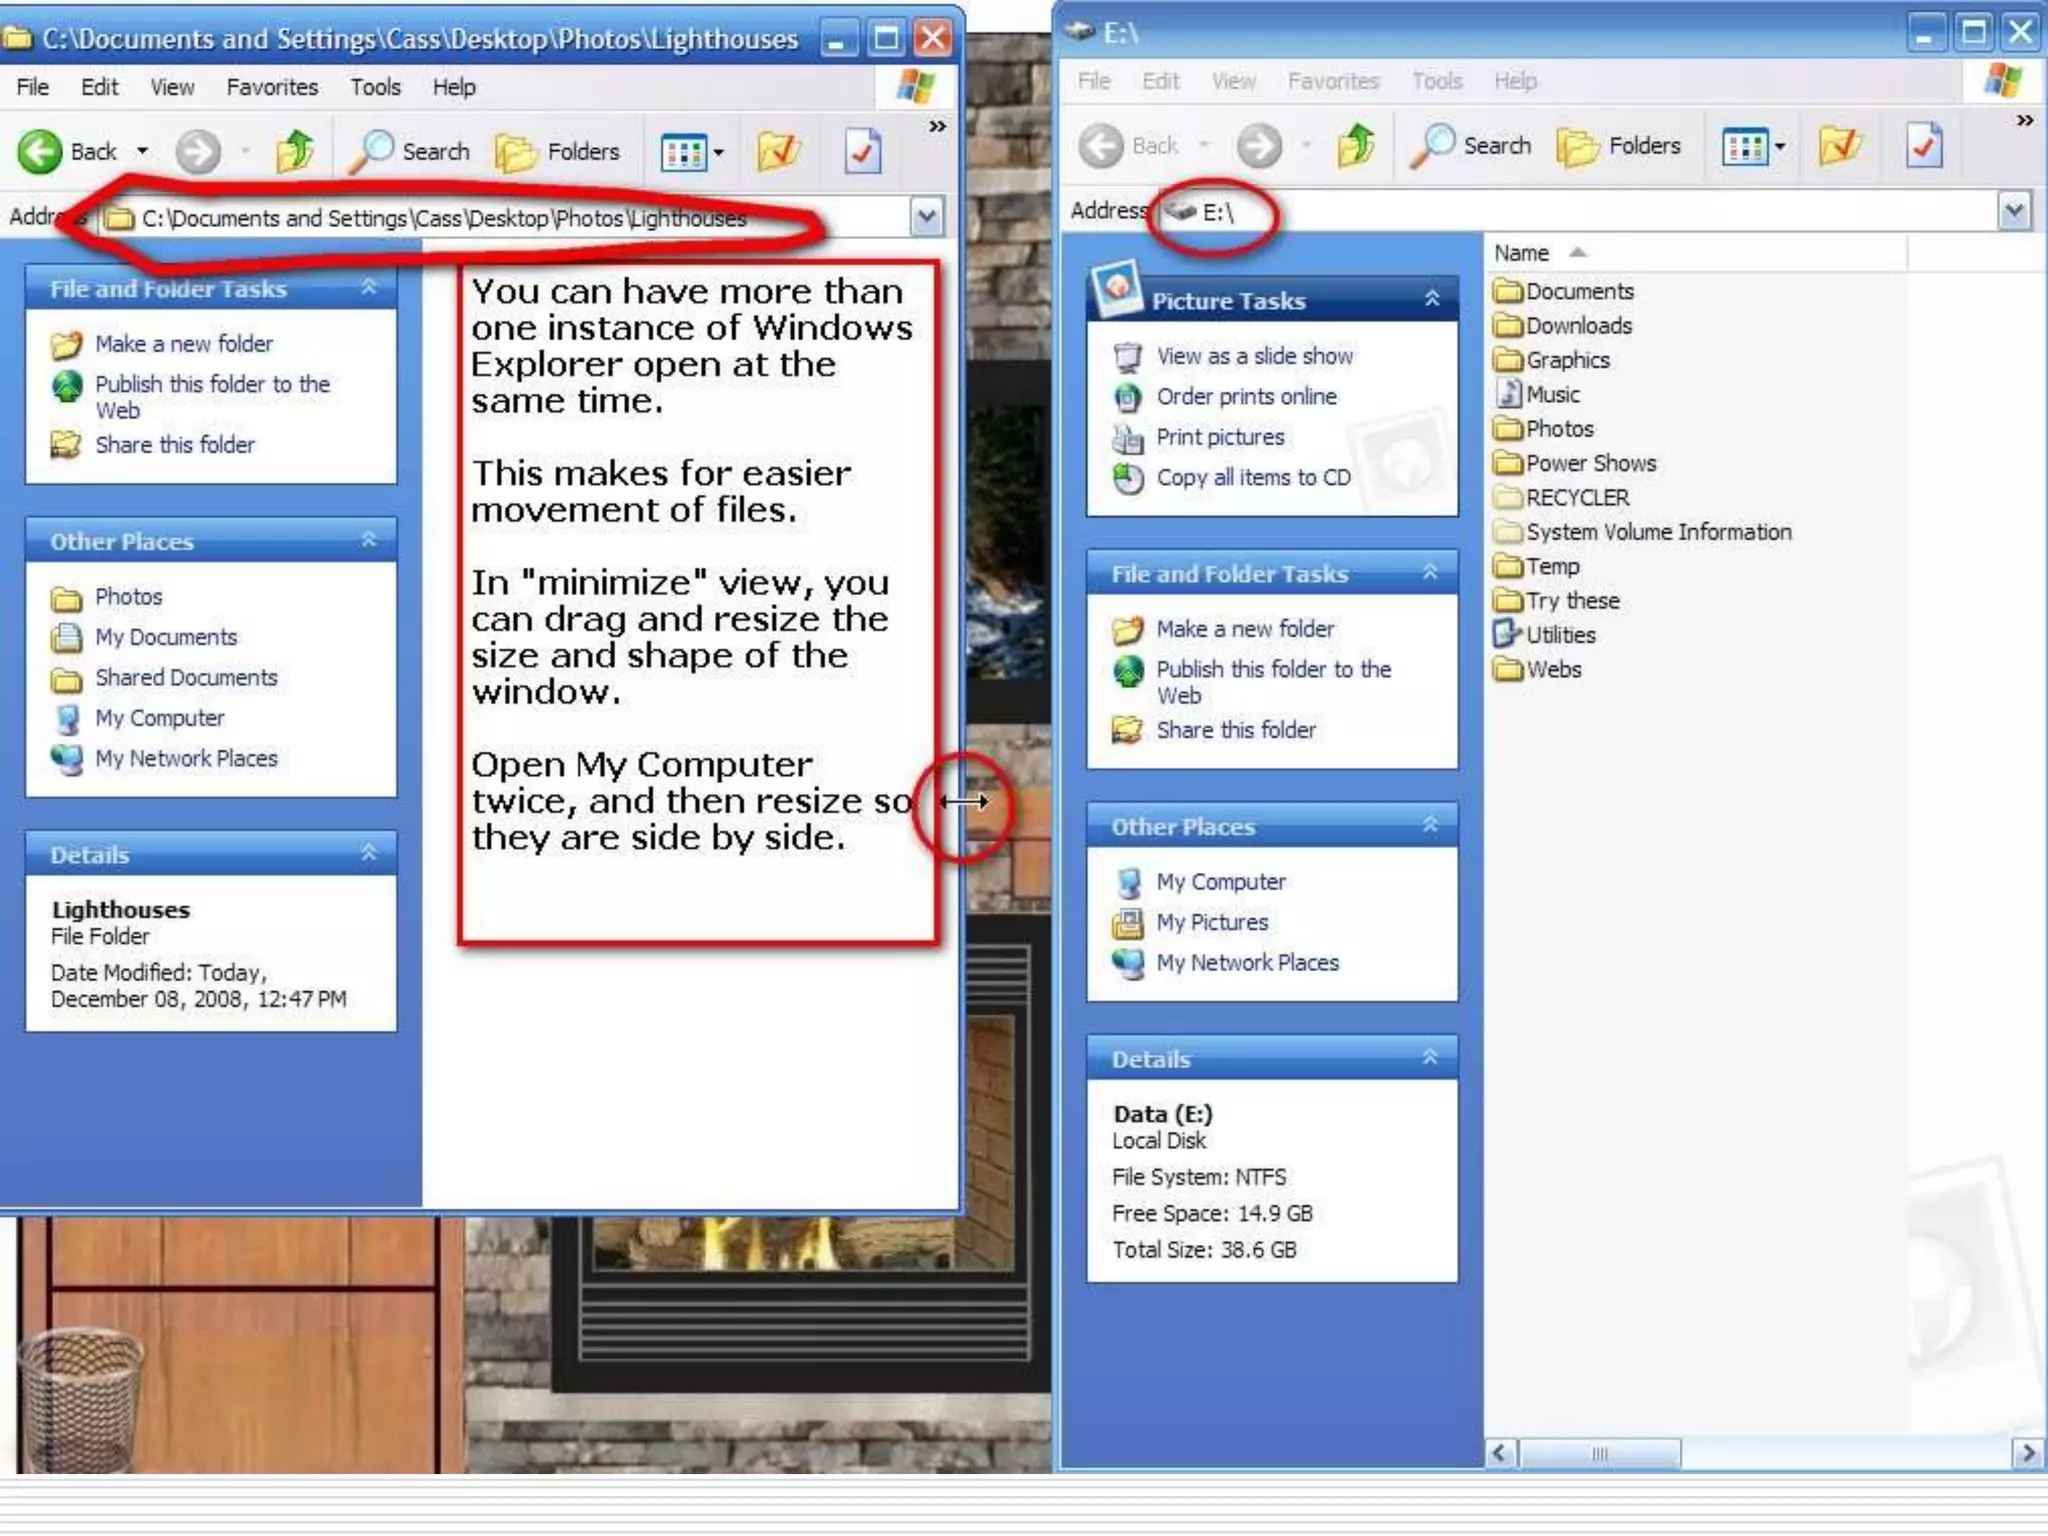Open Views icon in E:\ window toolbar
Screen dimensions: 2048x1536
pyautogui.click(x=1744, y=147)
